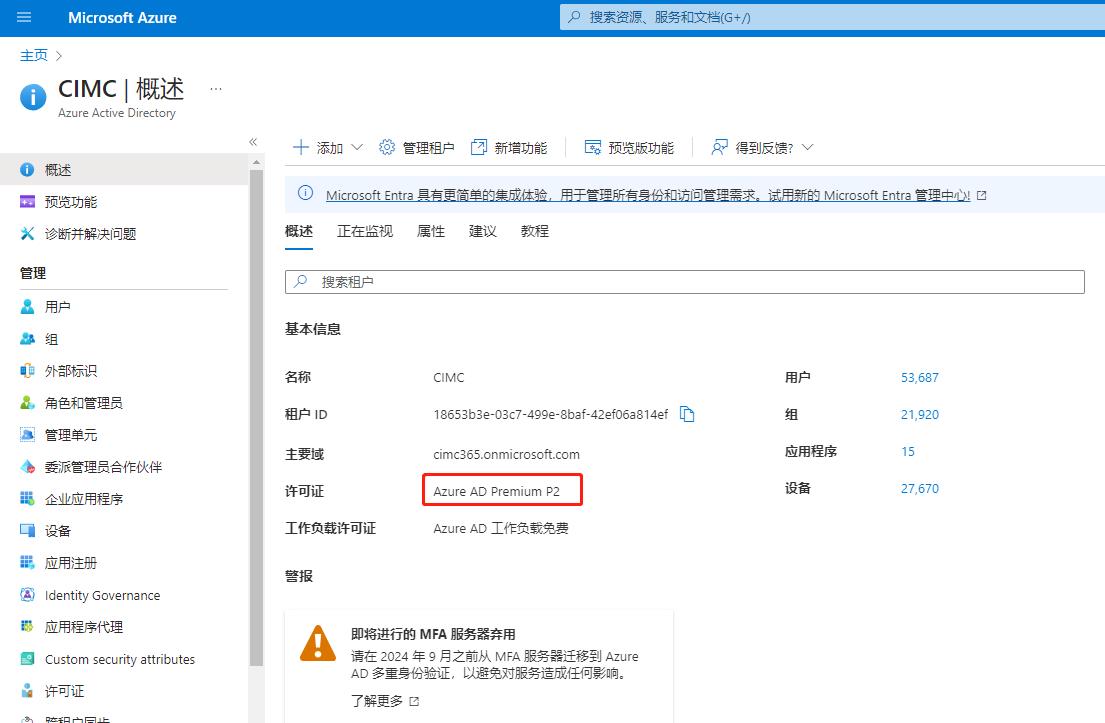
Task: Click the 管理单元 icon
Action: point(27,435)
